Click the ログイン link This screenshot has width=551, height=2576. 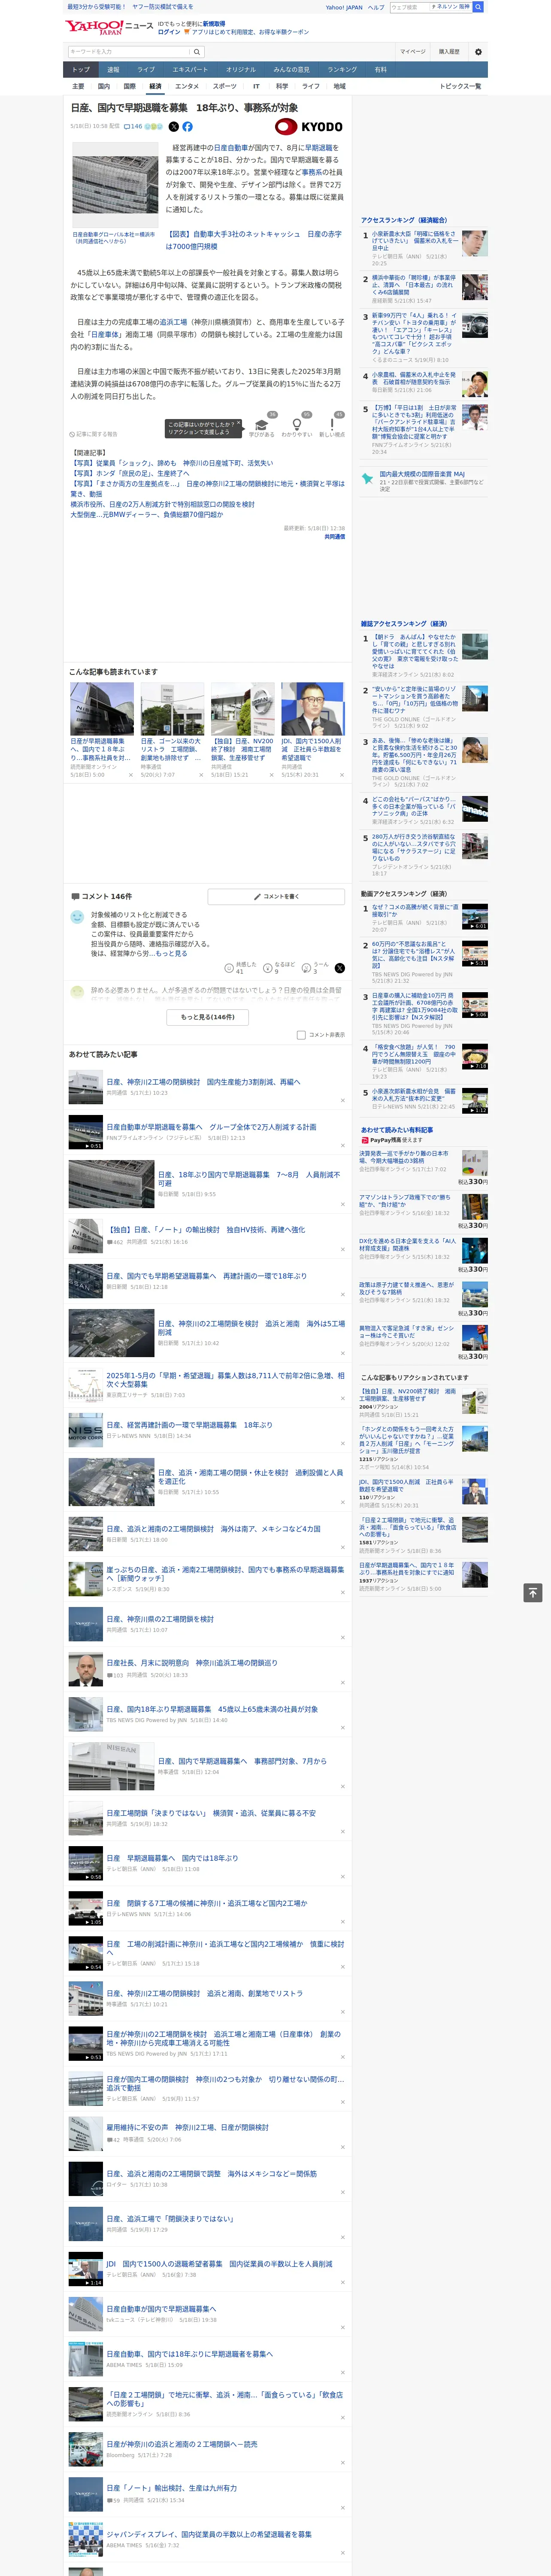(169, 32)
